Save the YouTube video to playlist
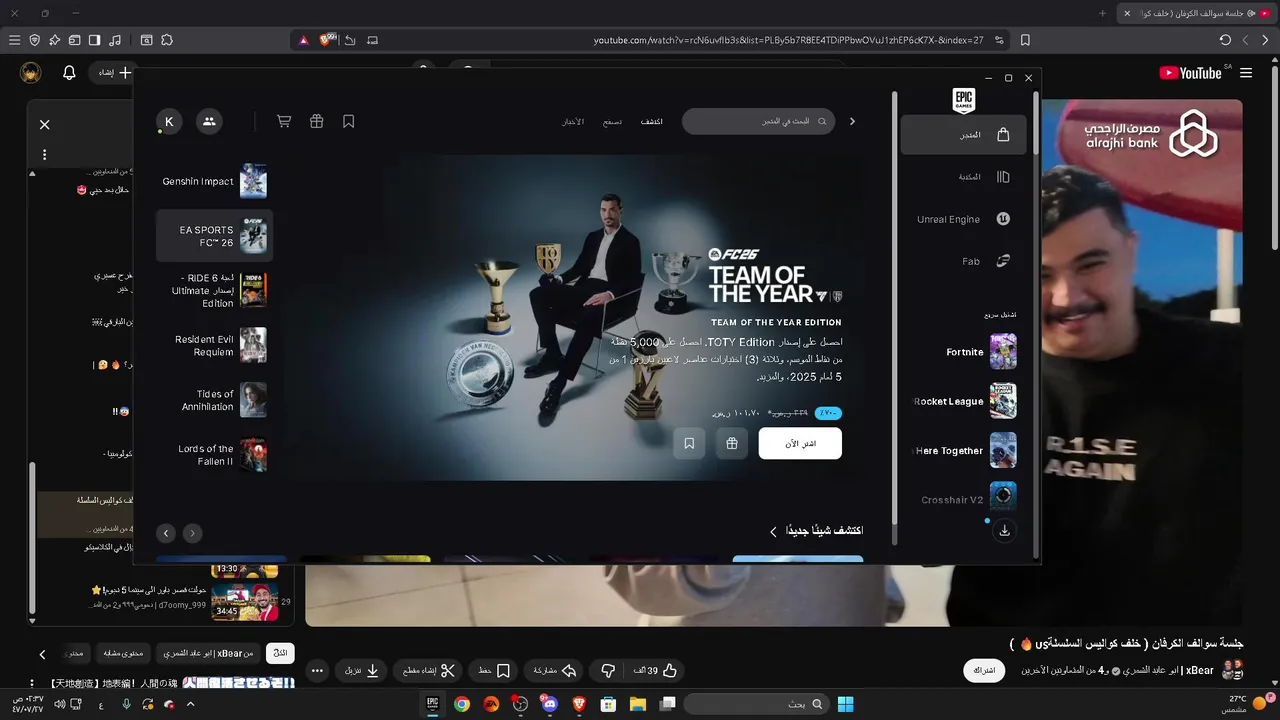 (494, 671)
